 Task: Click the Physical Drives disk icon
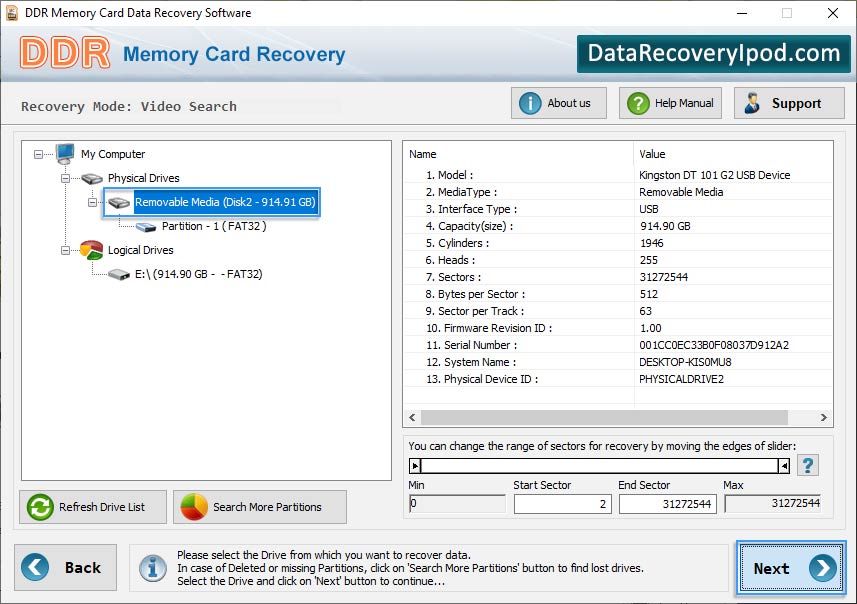point(92,178)
